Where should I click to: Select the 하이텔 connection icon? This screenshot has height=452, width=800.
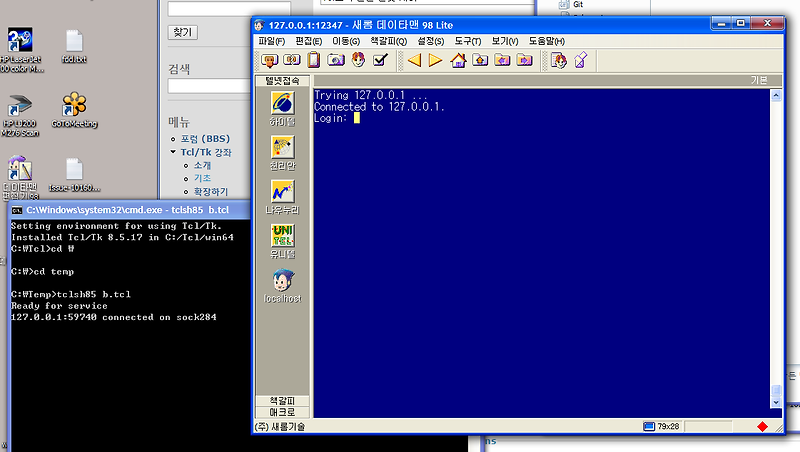coord(283,104)
